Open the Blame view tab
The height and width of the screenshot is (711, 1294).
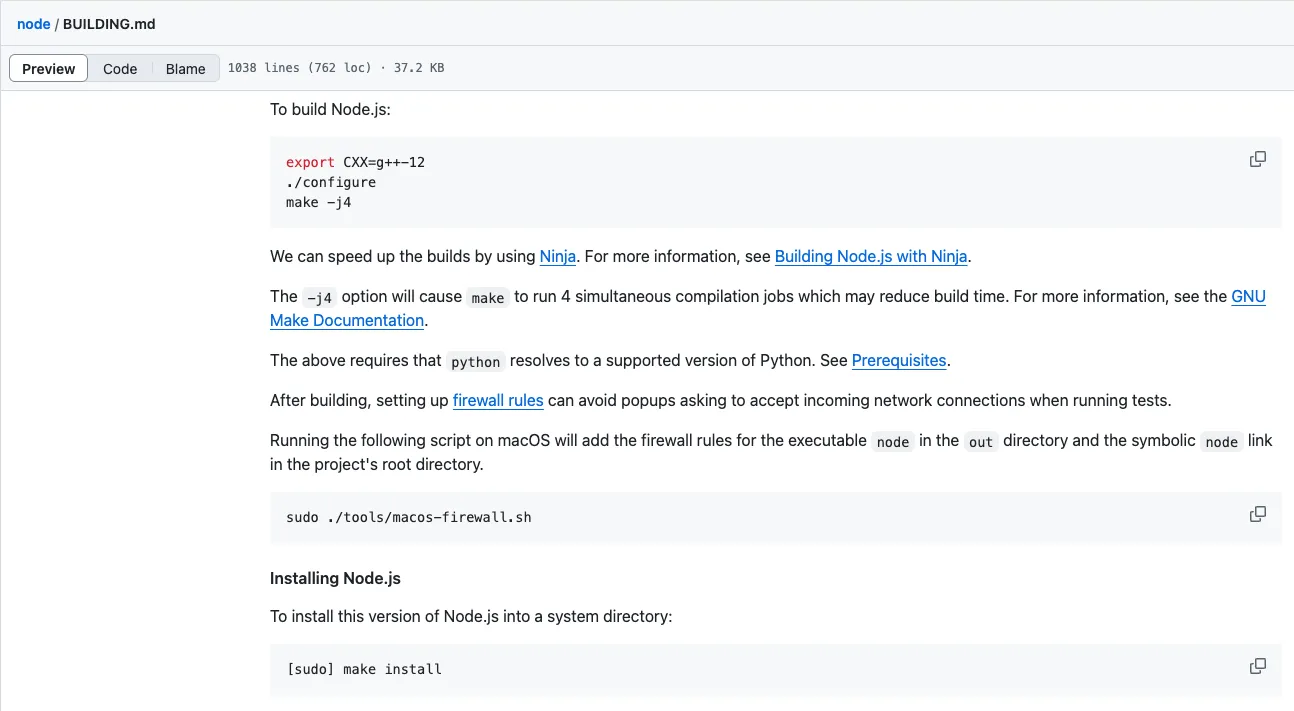pos(185,69)
